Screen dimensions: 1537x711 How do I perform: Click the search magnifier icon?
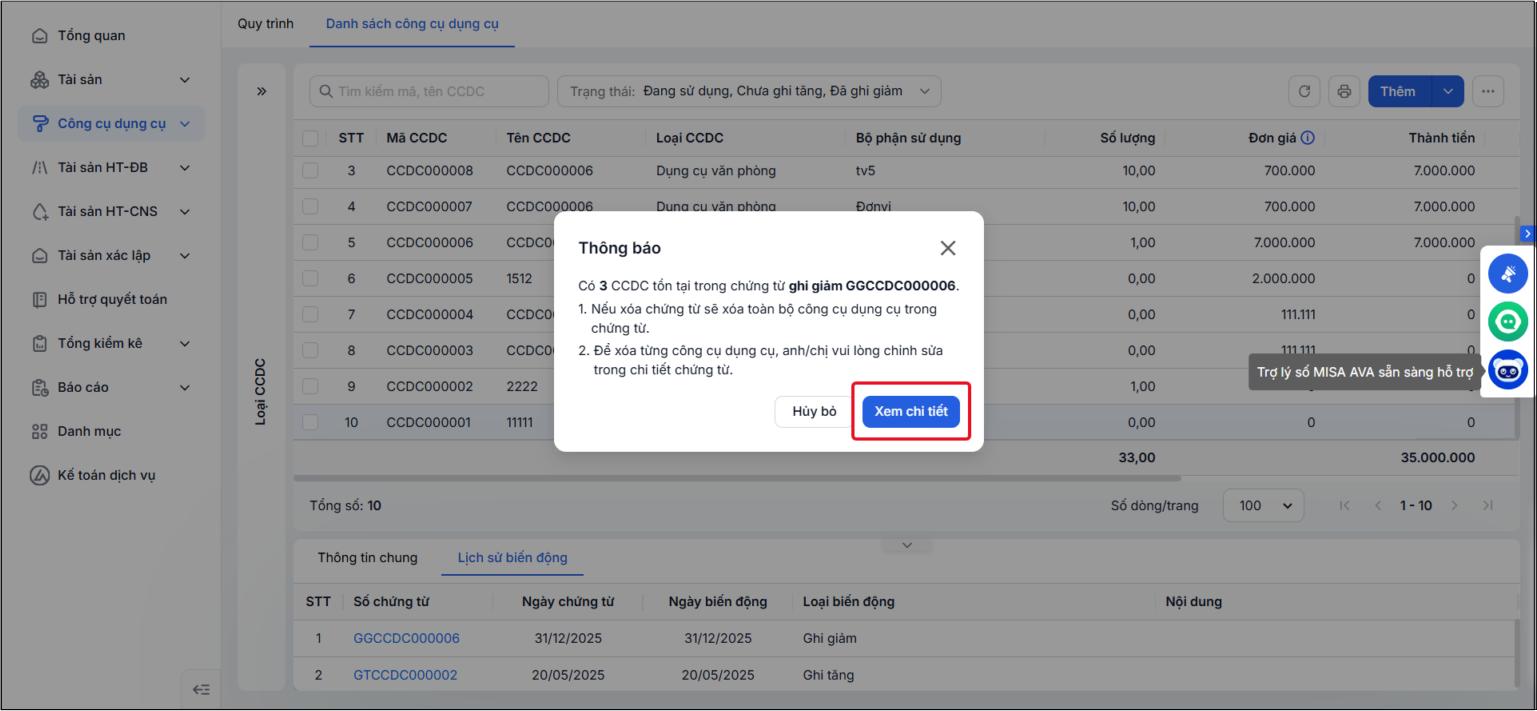pyautogui.click(x=325, y=91)
